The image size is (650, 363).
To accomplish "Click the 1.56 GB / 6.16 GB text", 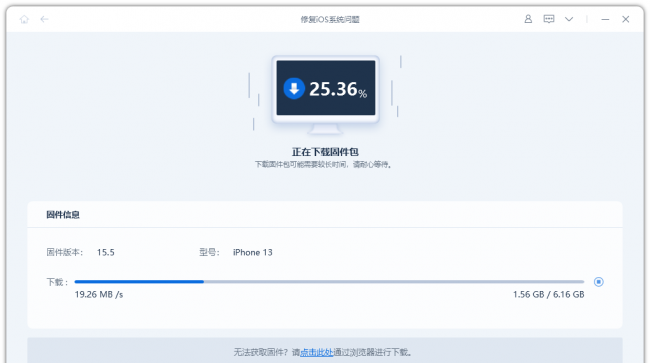I will (548, 295).
